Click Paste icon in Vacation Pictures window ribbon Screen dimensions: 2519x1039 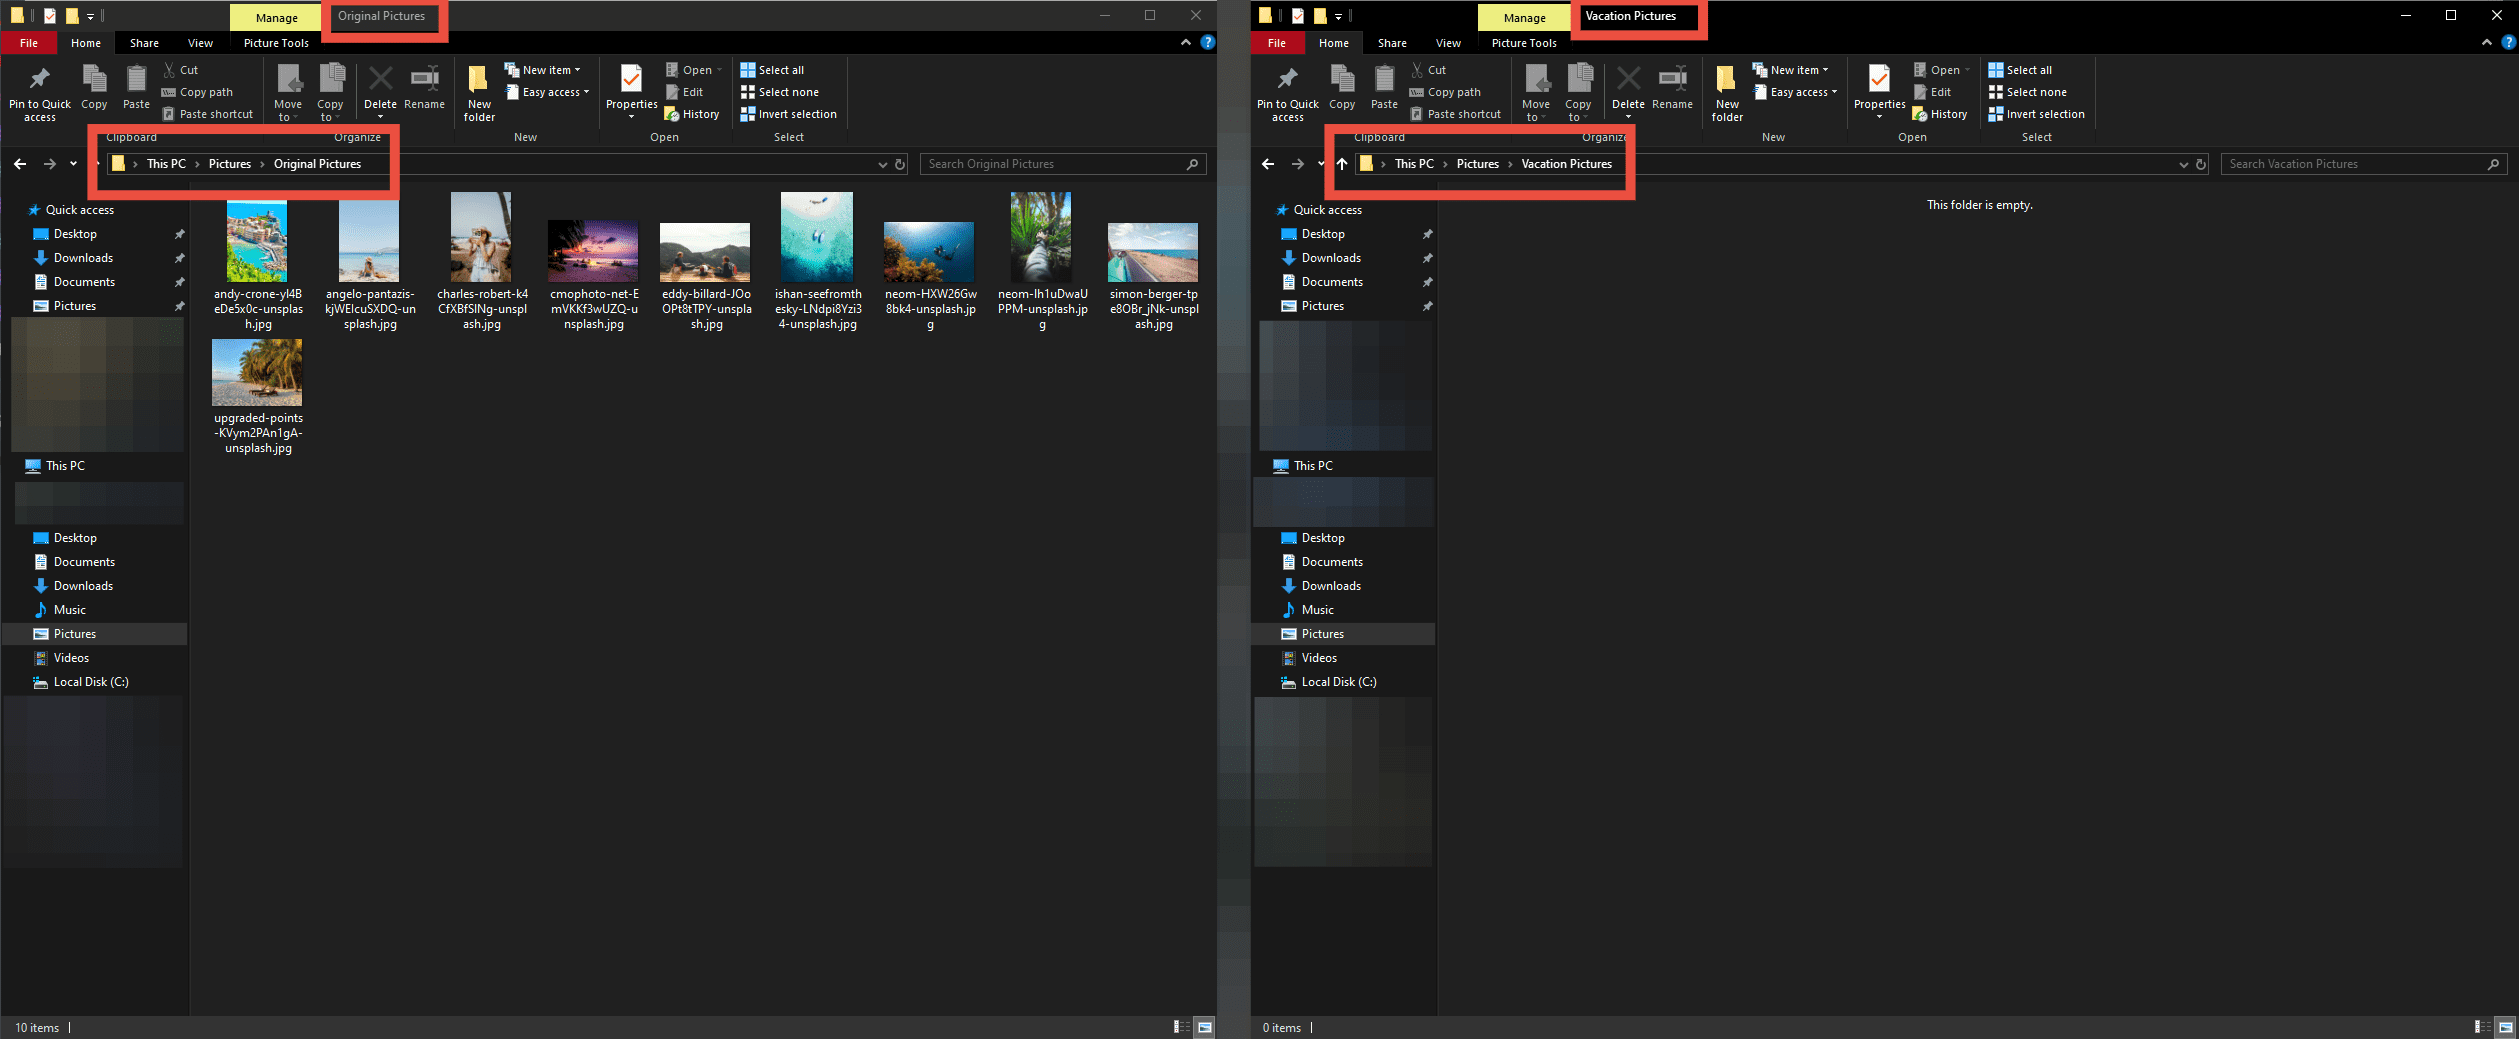(x=1384, y=87)
